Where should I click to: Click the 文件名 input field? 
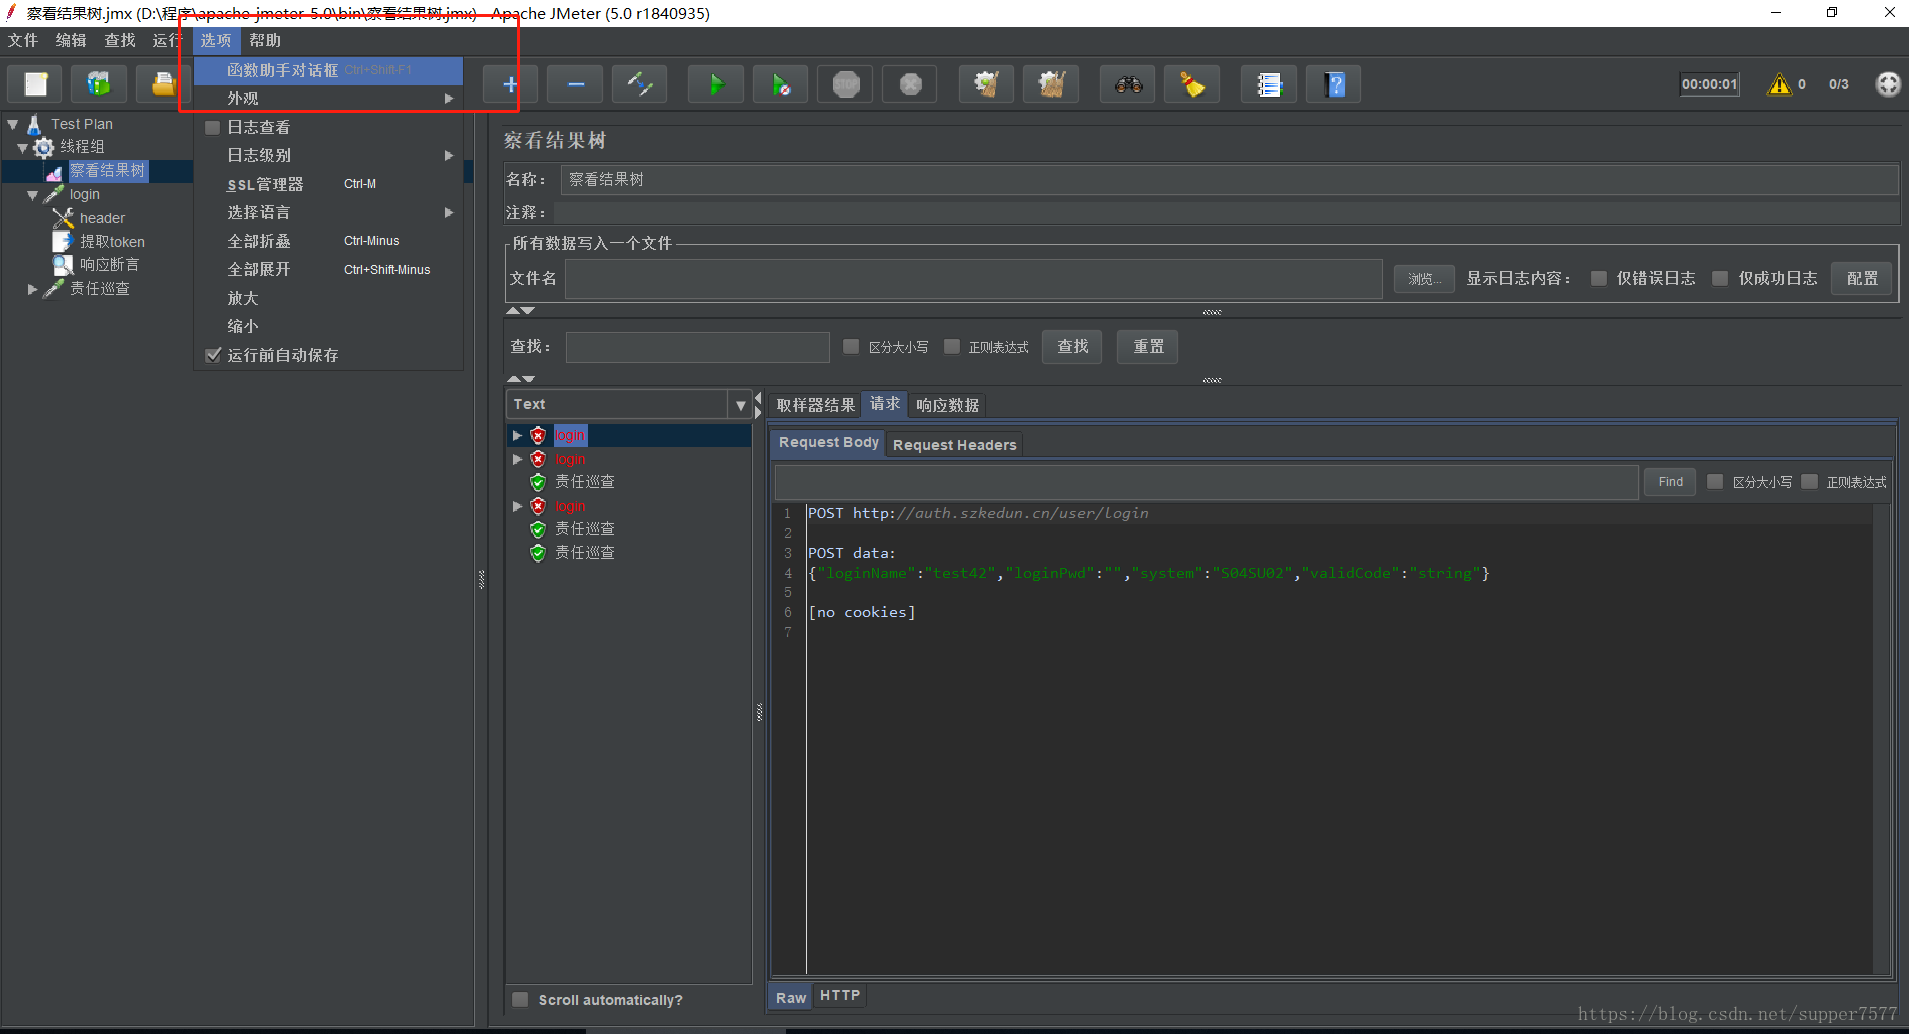tap(973, 279)
